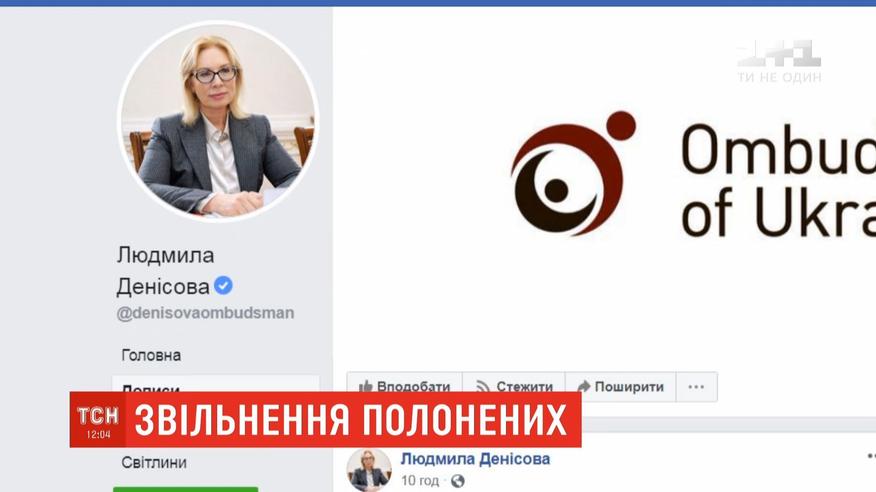Click the share arrow icon on Поширити
The image size is (876, 492).
[x=583, y=386]
